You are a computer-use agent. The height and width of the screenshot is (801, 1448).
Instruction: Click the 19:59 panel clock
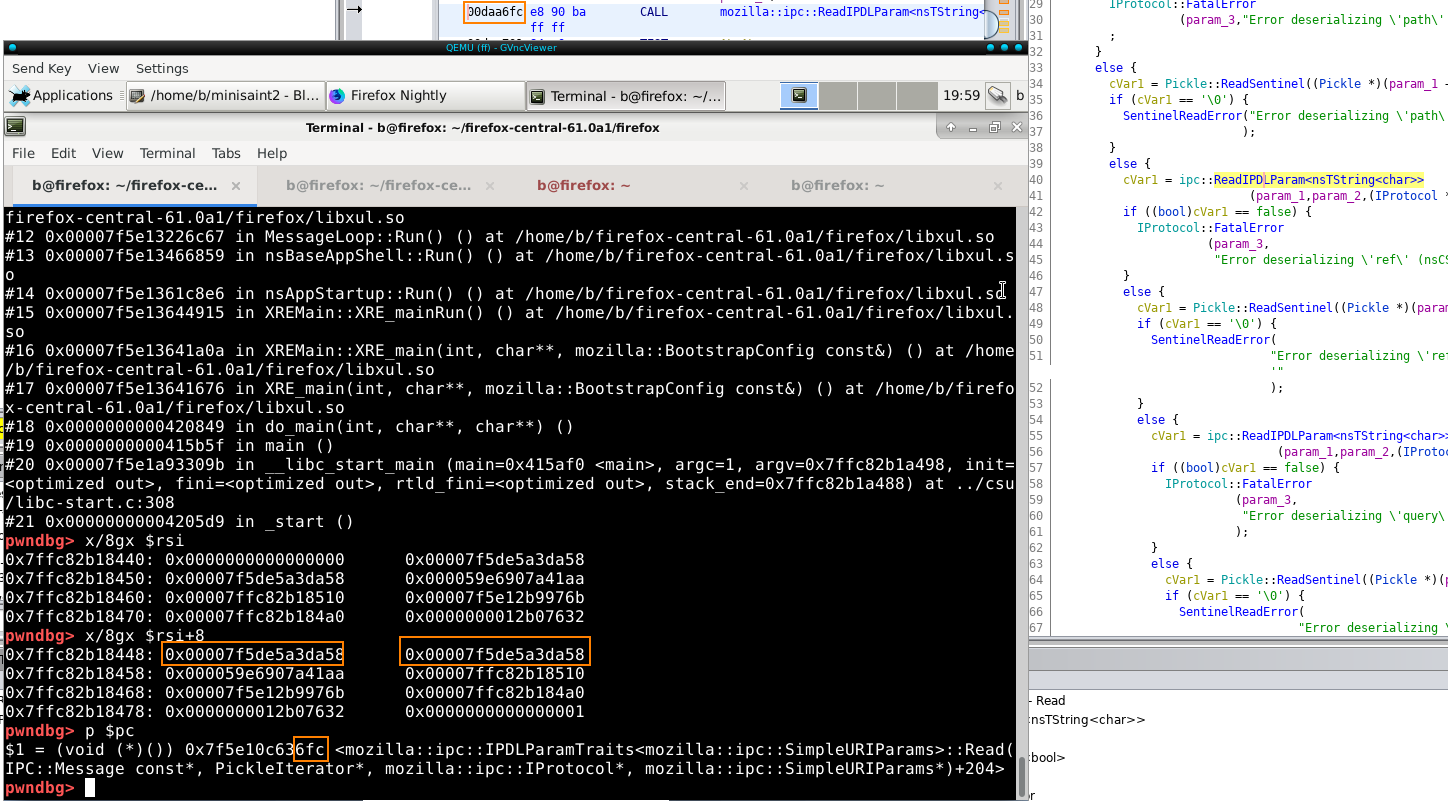(960, 96)
